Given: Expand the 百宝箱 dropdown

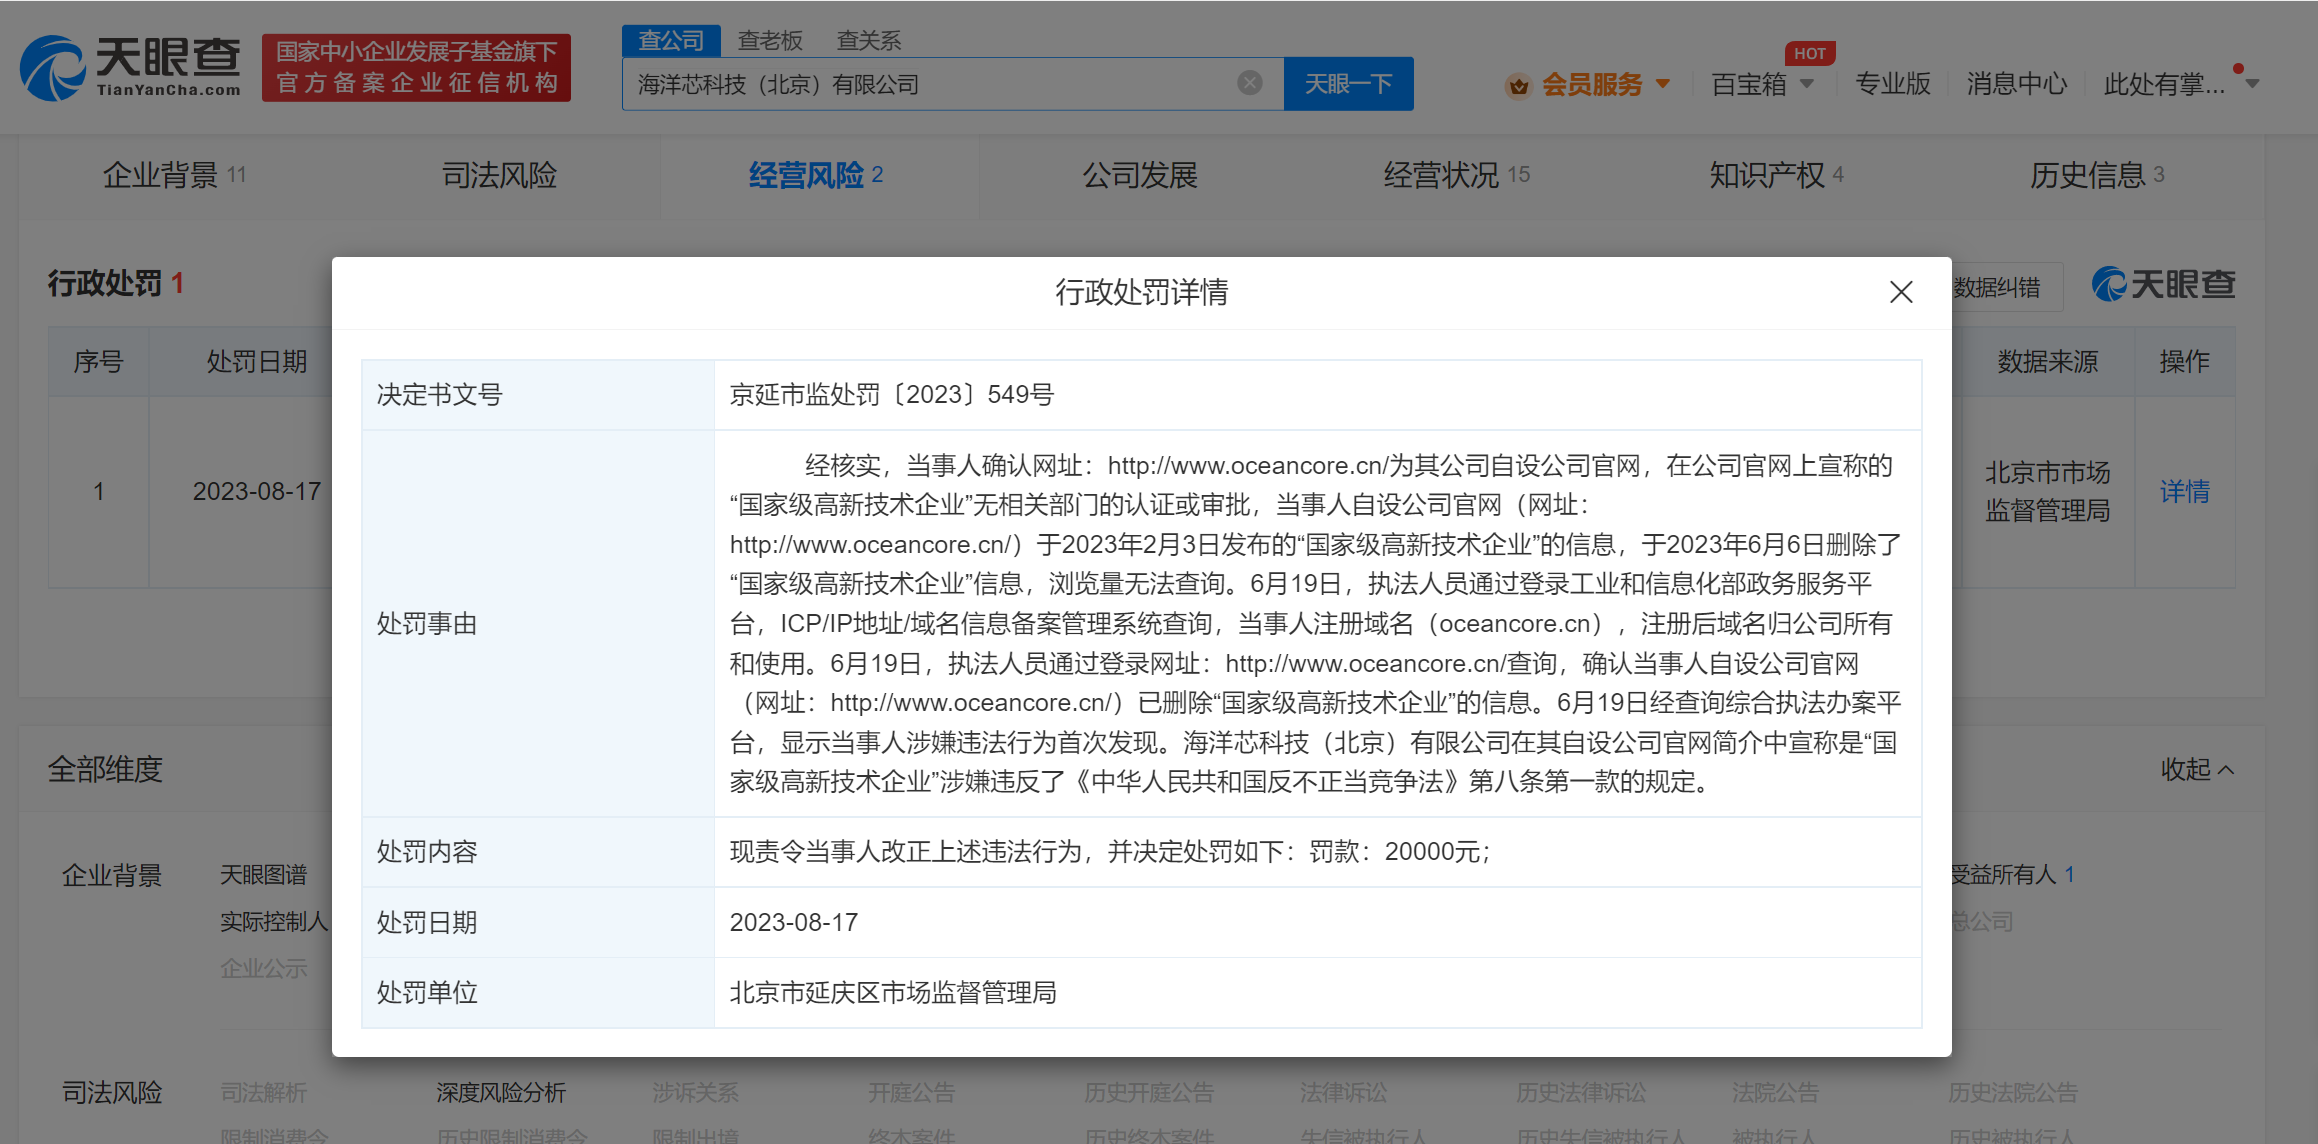Looking at the screenshot, I should tap(1765, 86).
